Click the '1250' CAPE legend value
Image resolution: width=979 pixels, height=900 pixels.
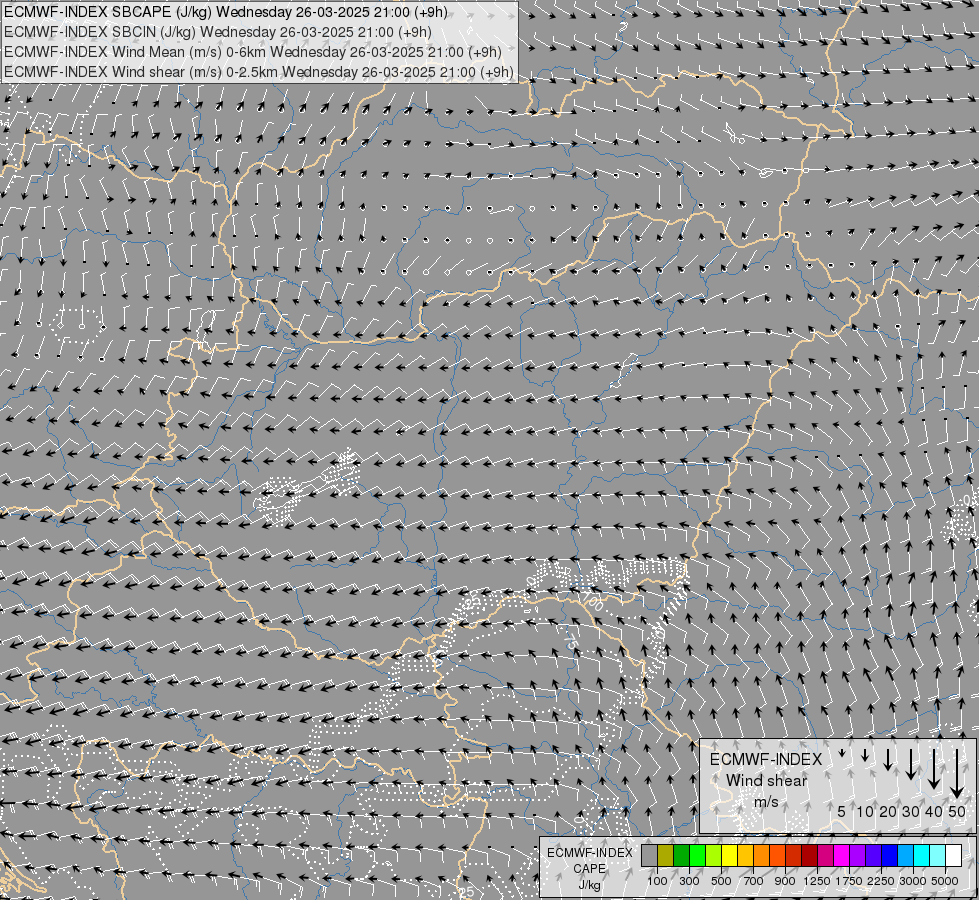pos(817,881)
